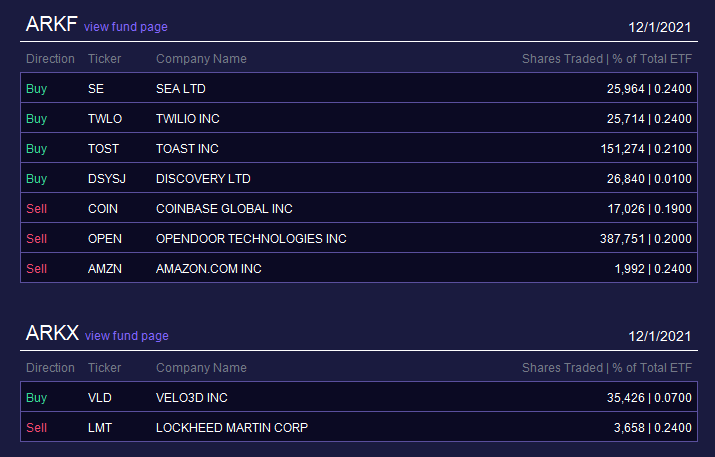715x457 pixels.
Task: Open the ARKF view fund page link
Action: (125, 27)
